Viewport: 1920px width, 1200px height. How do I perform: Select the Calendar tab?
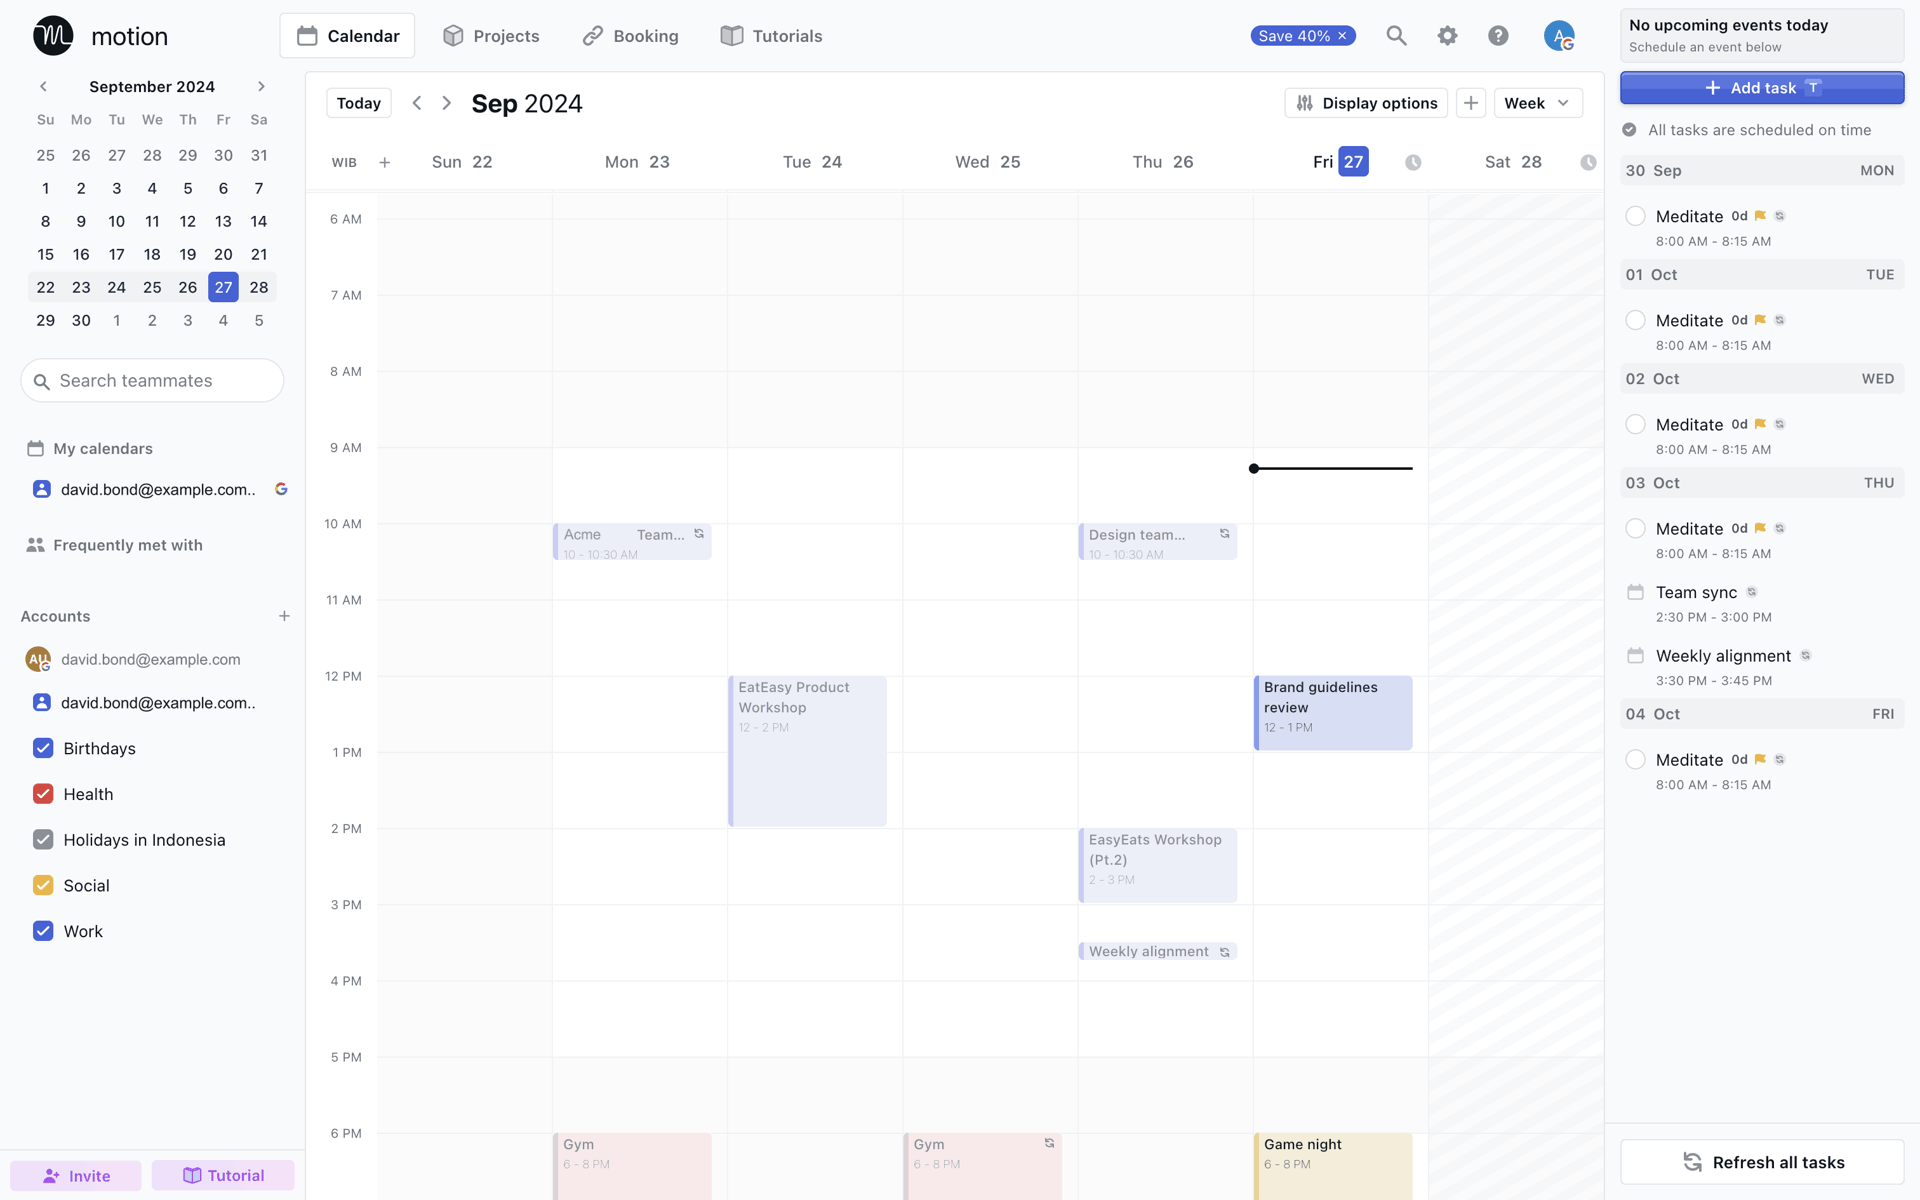pos(347,36)
